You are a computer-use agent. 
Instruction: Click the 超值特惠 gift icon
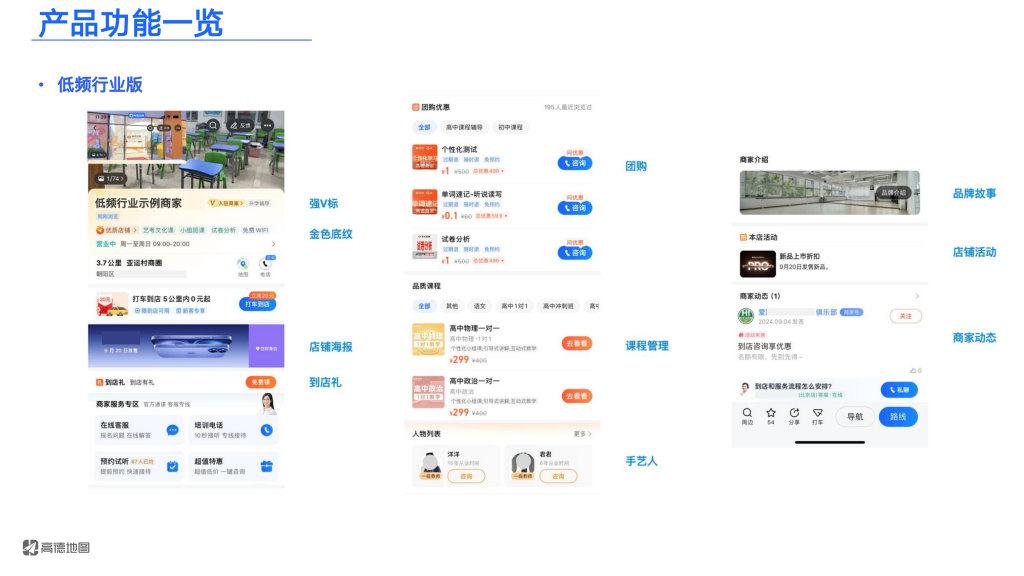(x=266, y=466)
